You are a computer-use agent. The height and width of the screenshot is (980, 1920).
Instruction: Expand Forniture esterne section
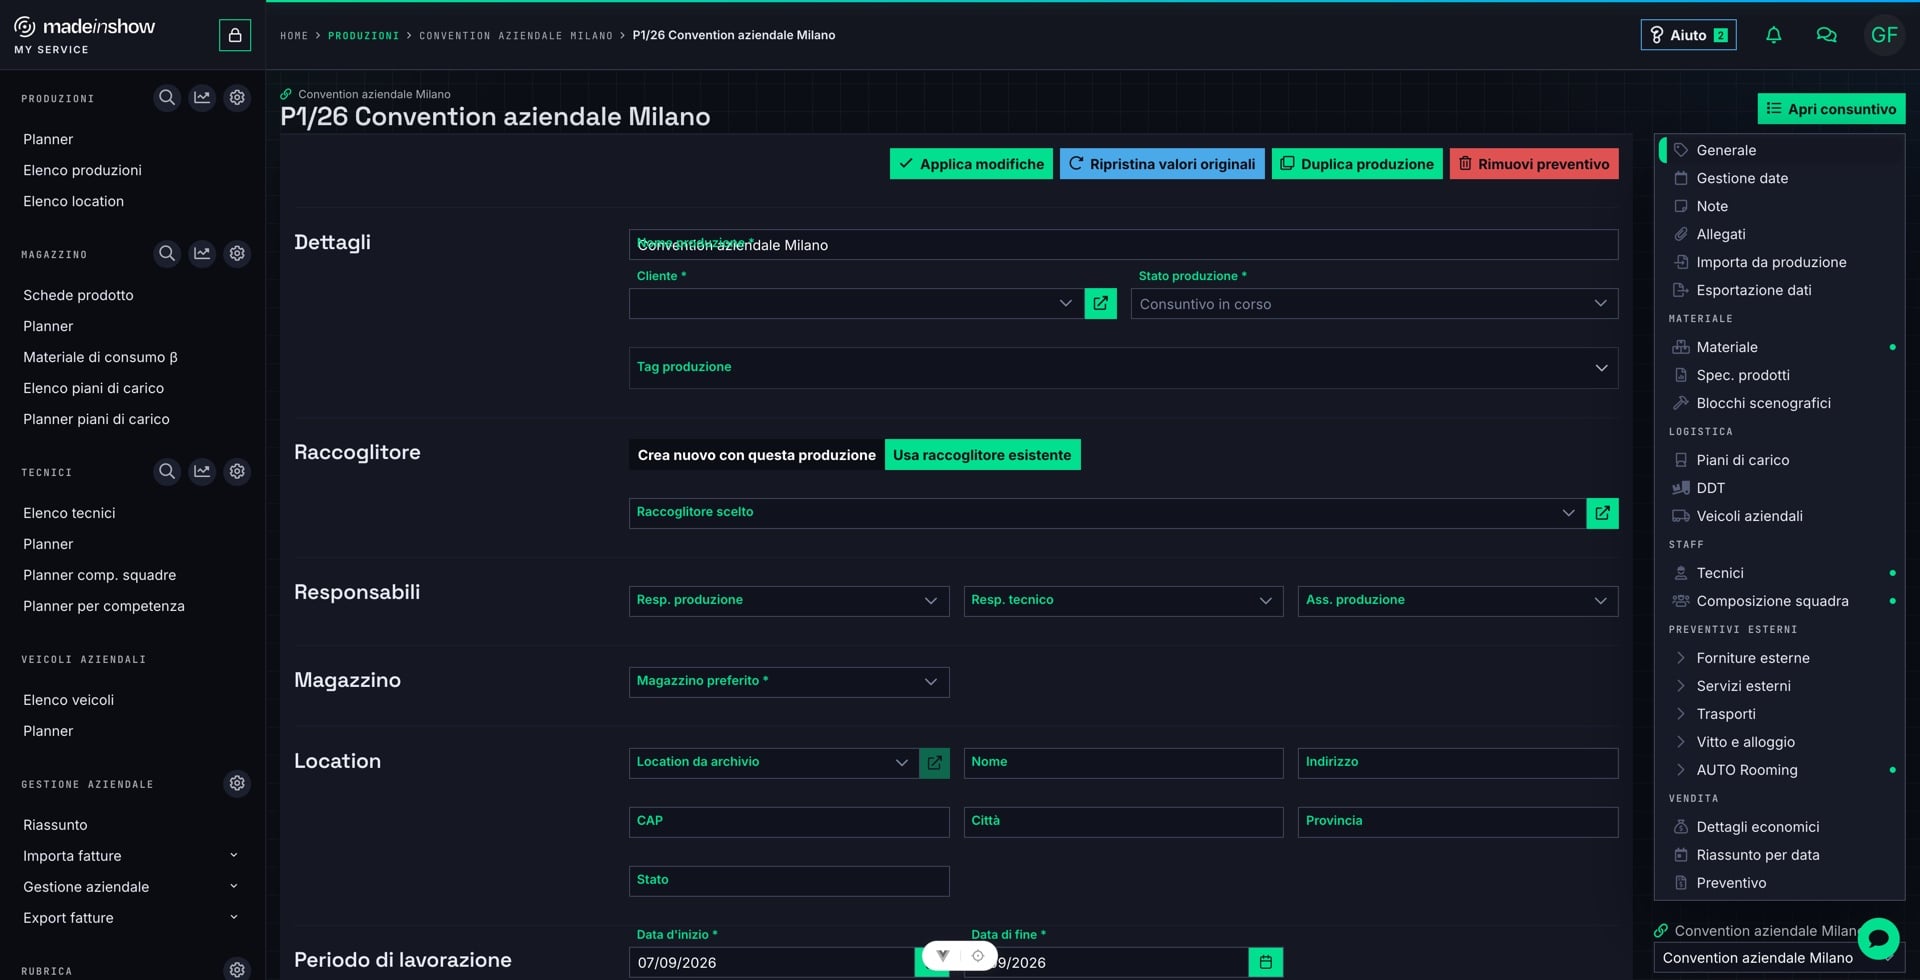tap(1780, 658)
